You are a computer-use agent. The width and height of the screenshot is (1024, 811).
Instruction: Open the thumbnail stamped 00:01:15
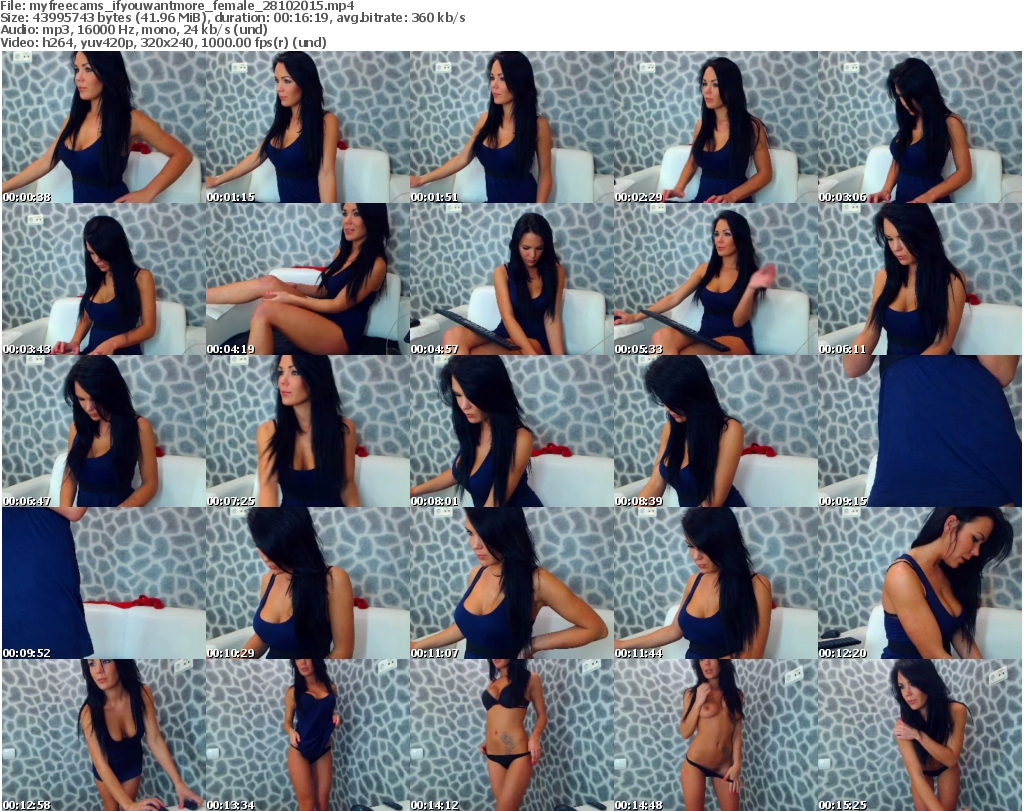click(x=308, y=127)
